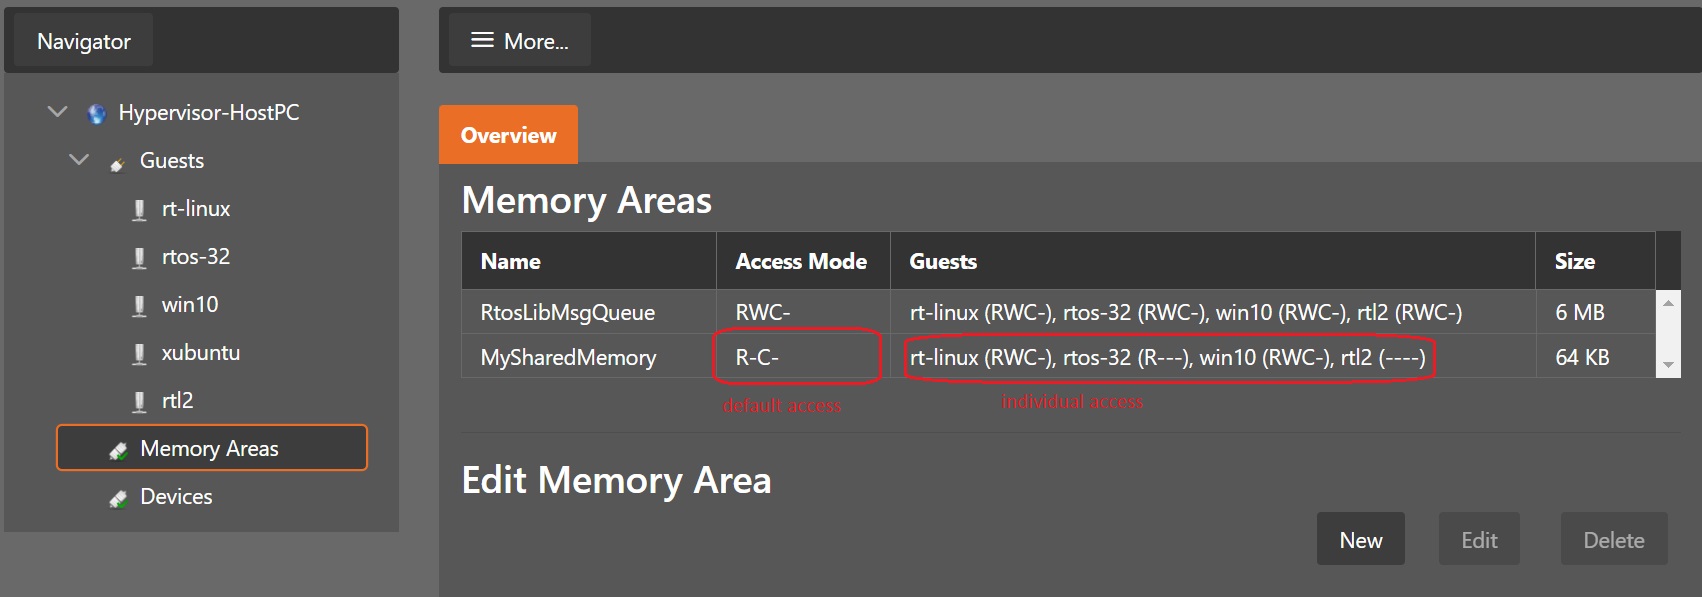Select the win10 guest icon
This screenshot has width=1702, height=597.
(141, 304)
